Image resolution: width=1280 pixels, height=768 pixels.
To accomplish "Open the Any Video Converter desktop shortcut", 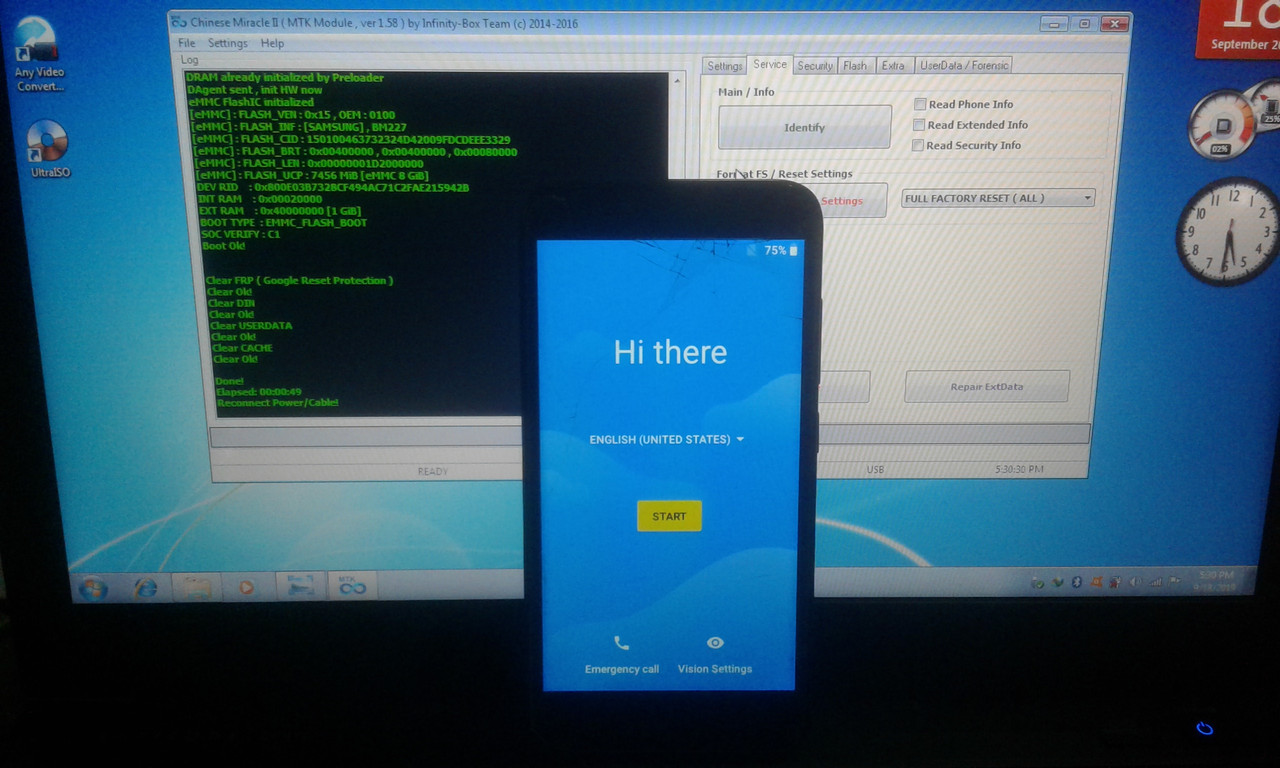I will 39,55.
